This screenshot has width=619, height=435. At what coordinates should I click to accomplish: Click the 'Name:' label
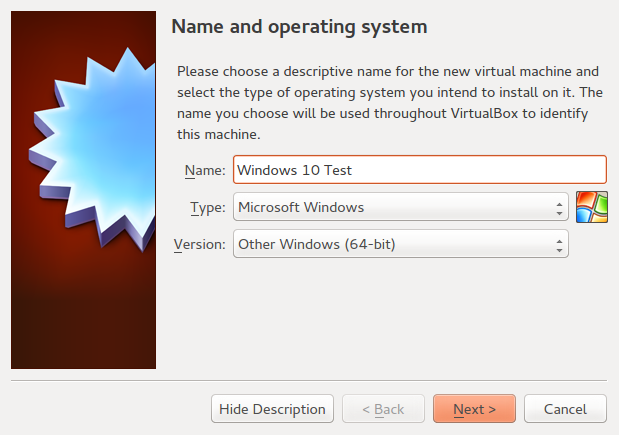point(205,170)
